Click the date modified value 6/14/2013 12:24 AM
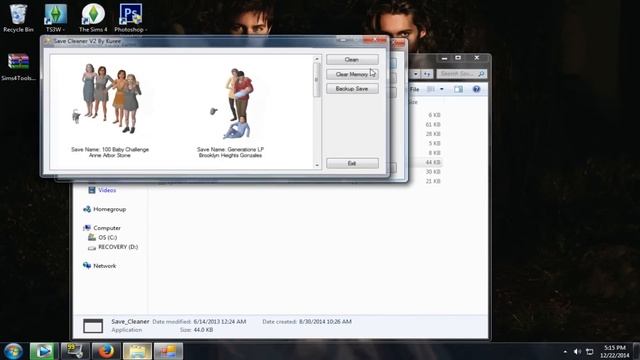The height and width of the screenshot is (360, 640). coord(220,322)
